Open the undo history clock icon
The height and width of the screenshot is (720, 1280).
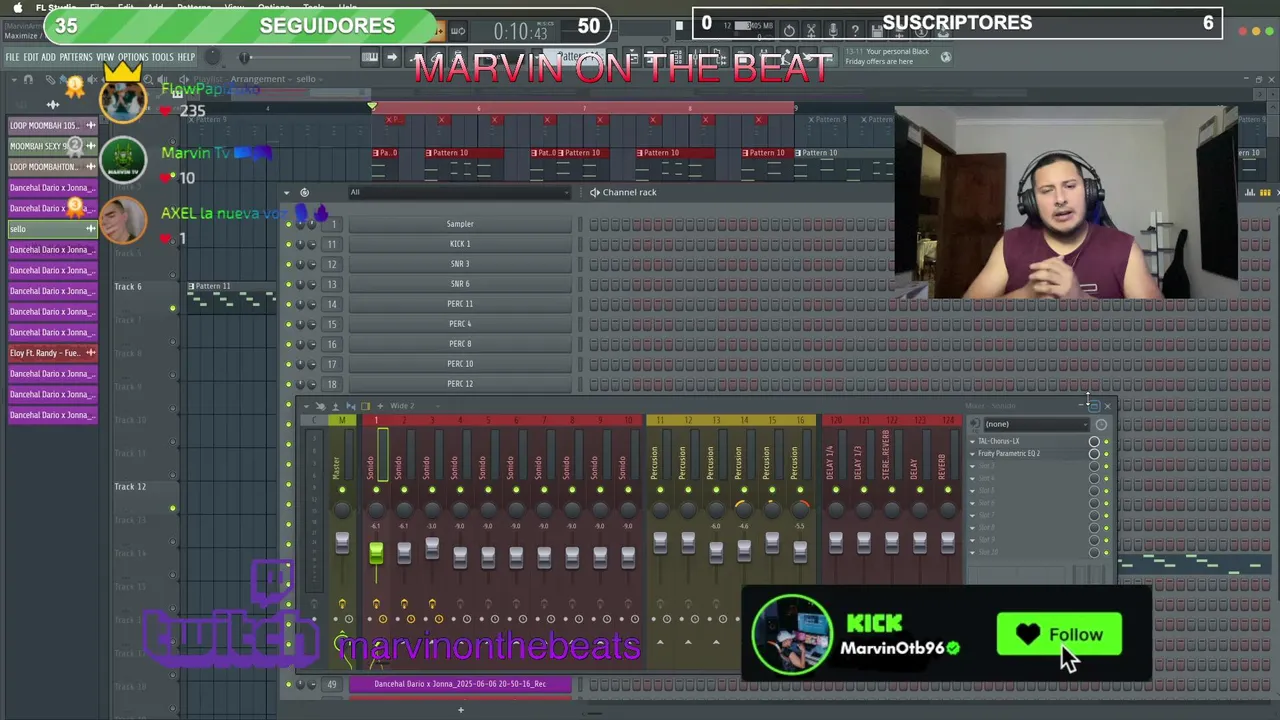pyautogui.click(x=789, y=31)
